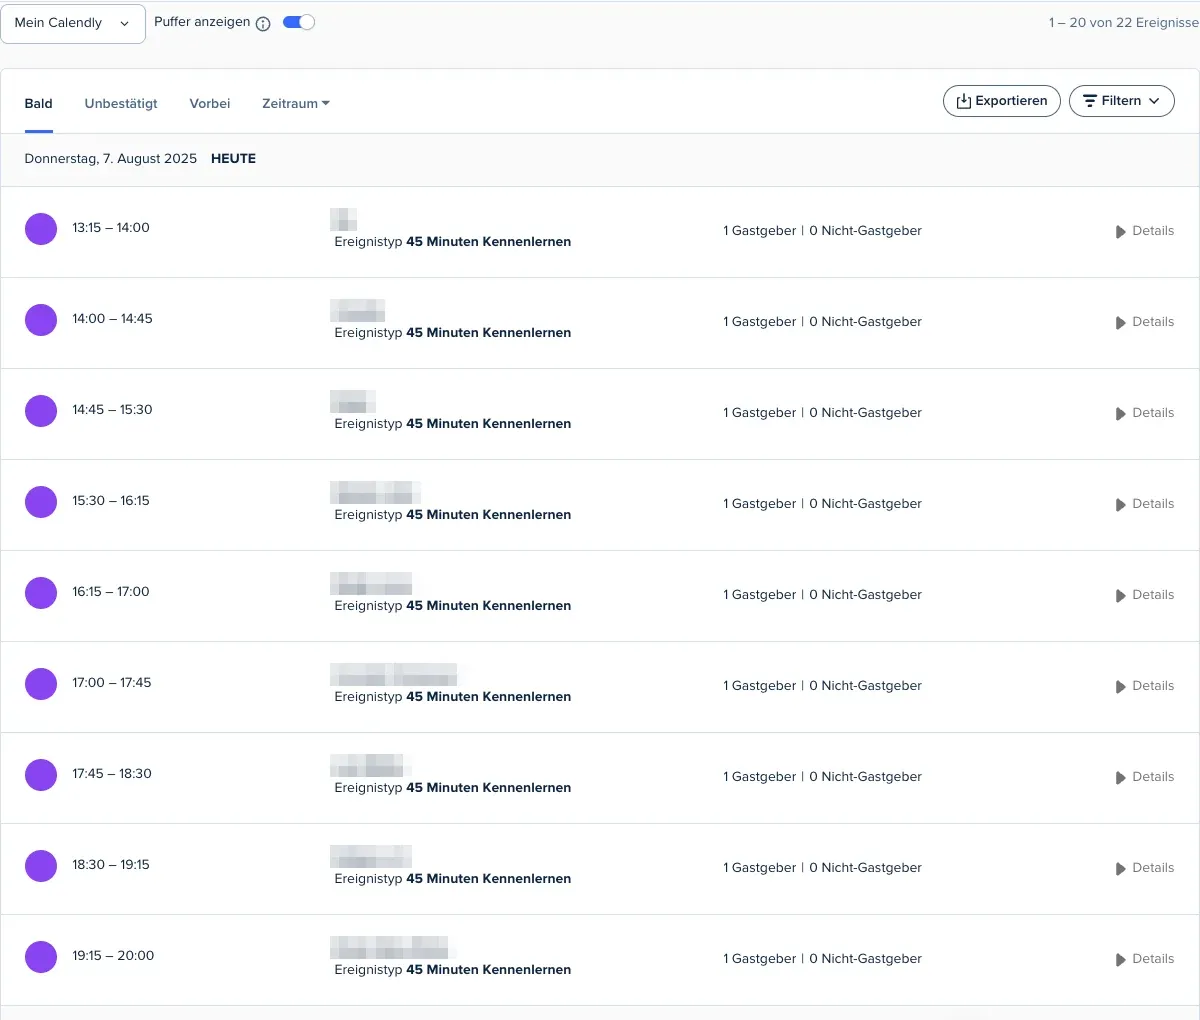Open the Filtern menu
The width and height of the screenshot is (1200, 1020).
[x=1122, y=101]
